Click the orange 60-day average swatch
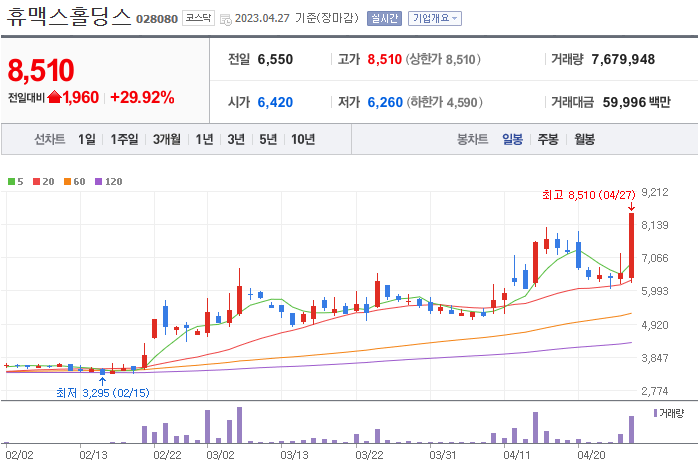 [68, 182]
